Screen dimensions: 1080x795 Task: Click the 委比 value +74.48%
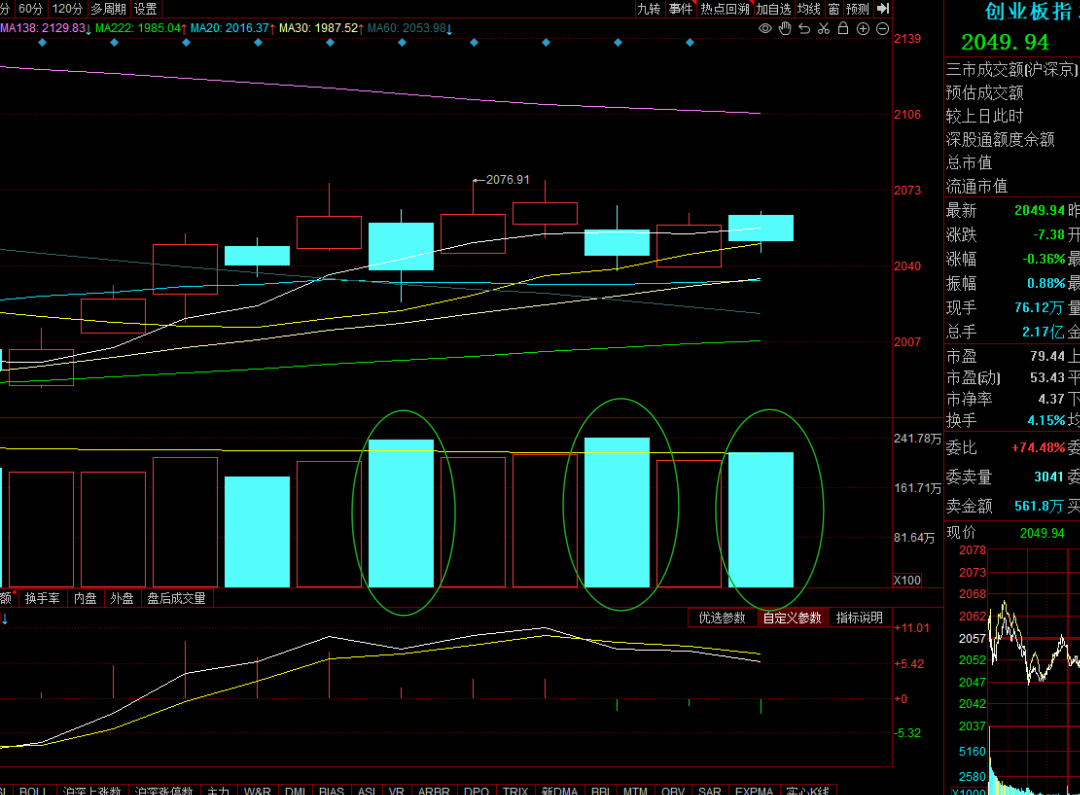click(x=1038, y=448)
